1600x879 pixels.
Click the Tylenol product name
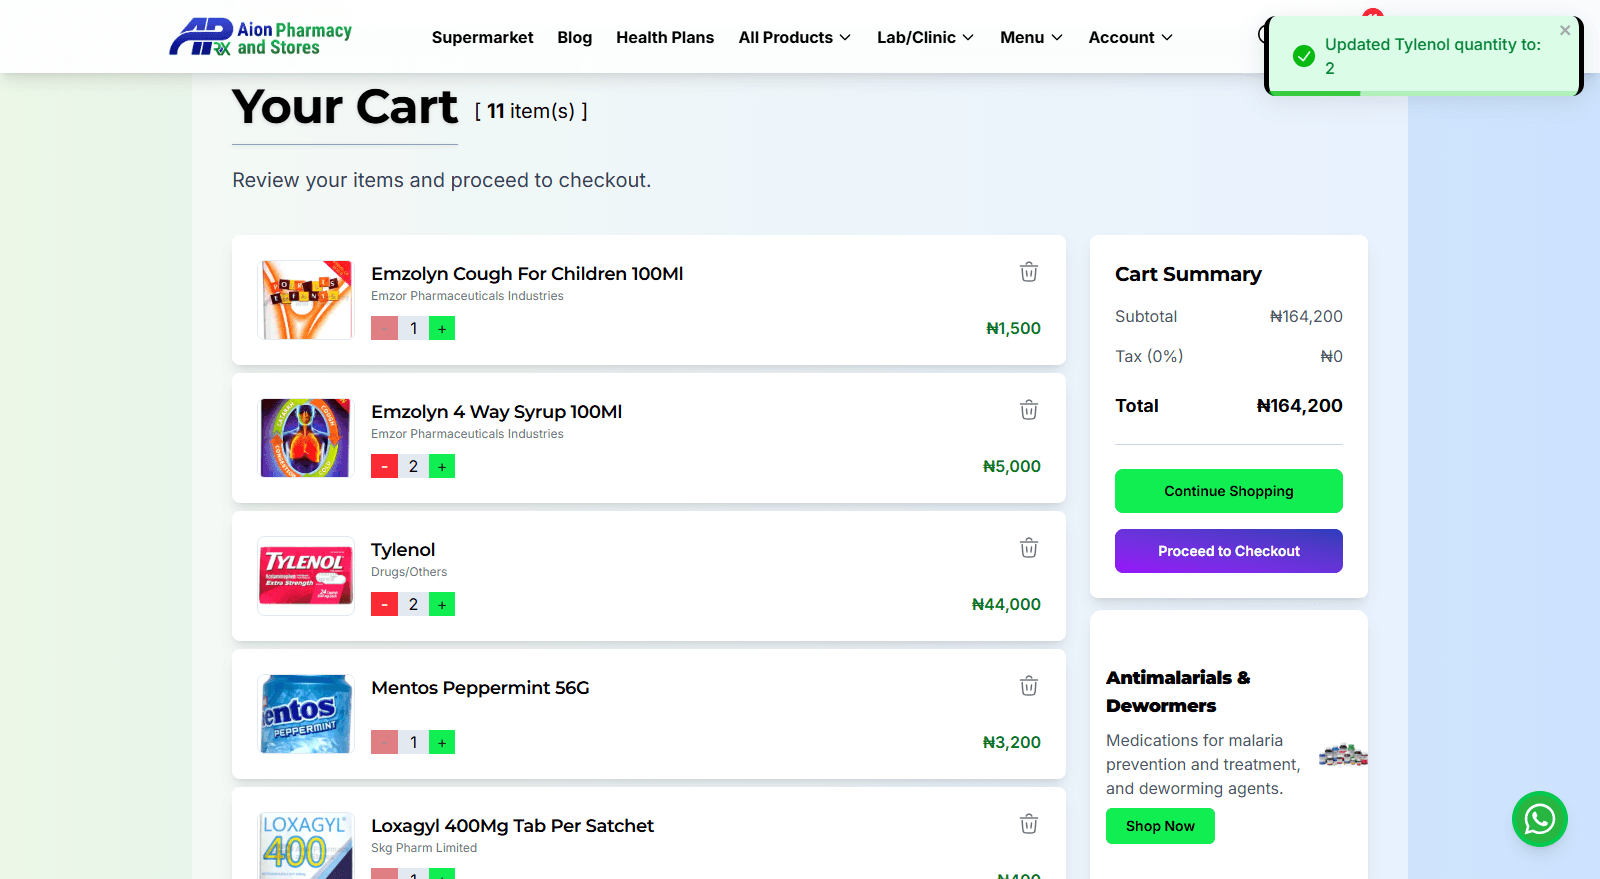point(403,550)
